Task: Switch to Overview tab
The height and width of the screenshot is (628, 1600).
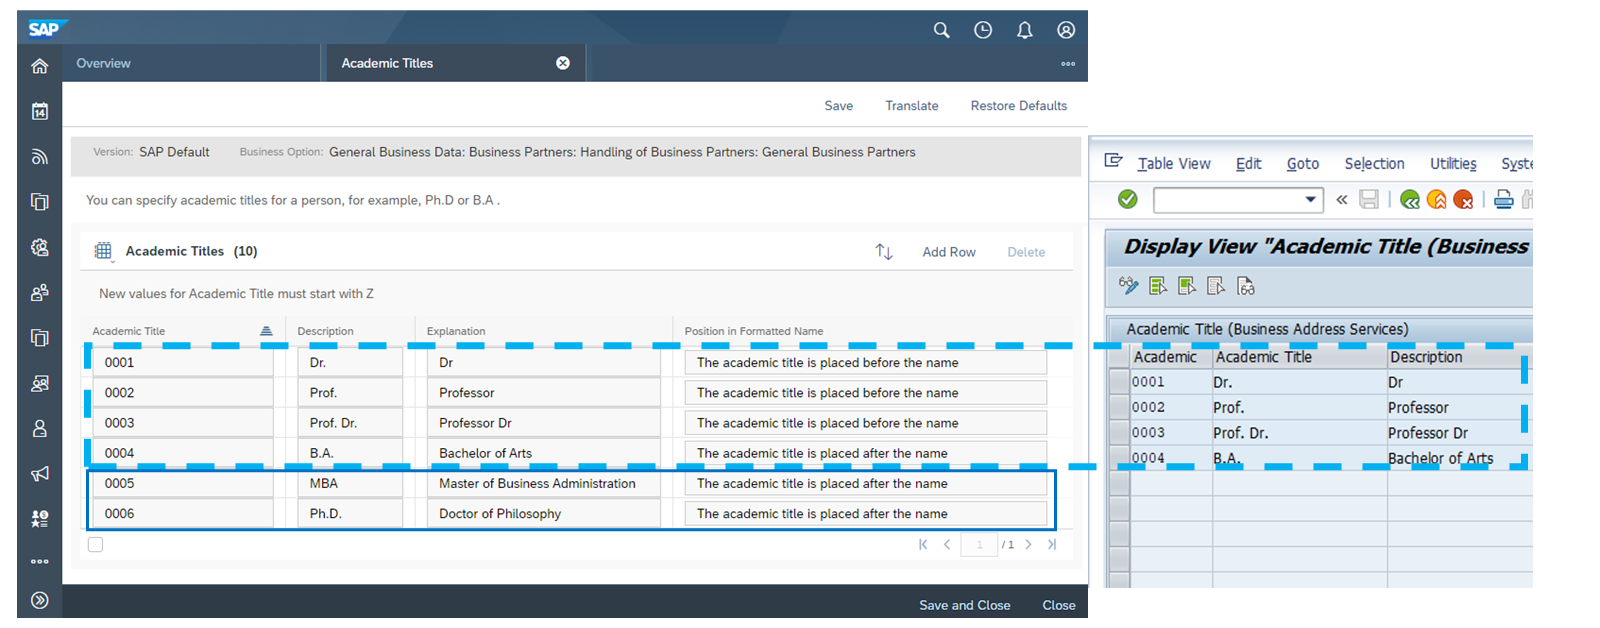Action: tap(104, 63)
